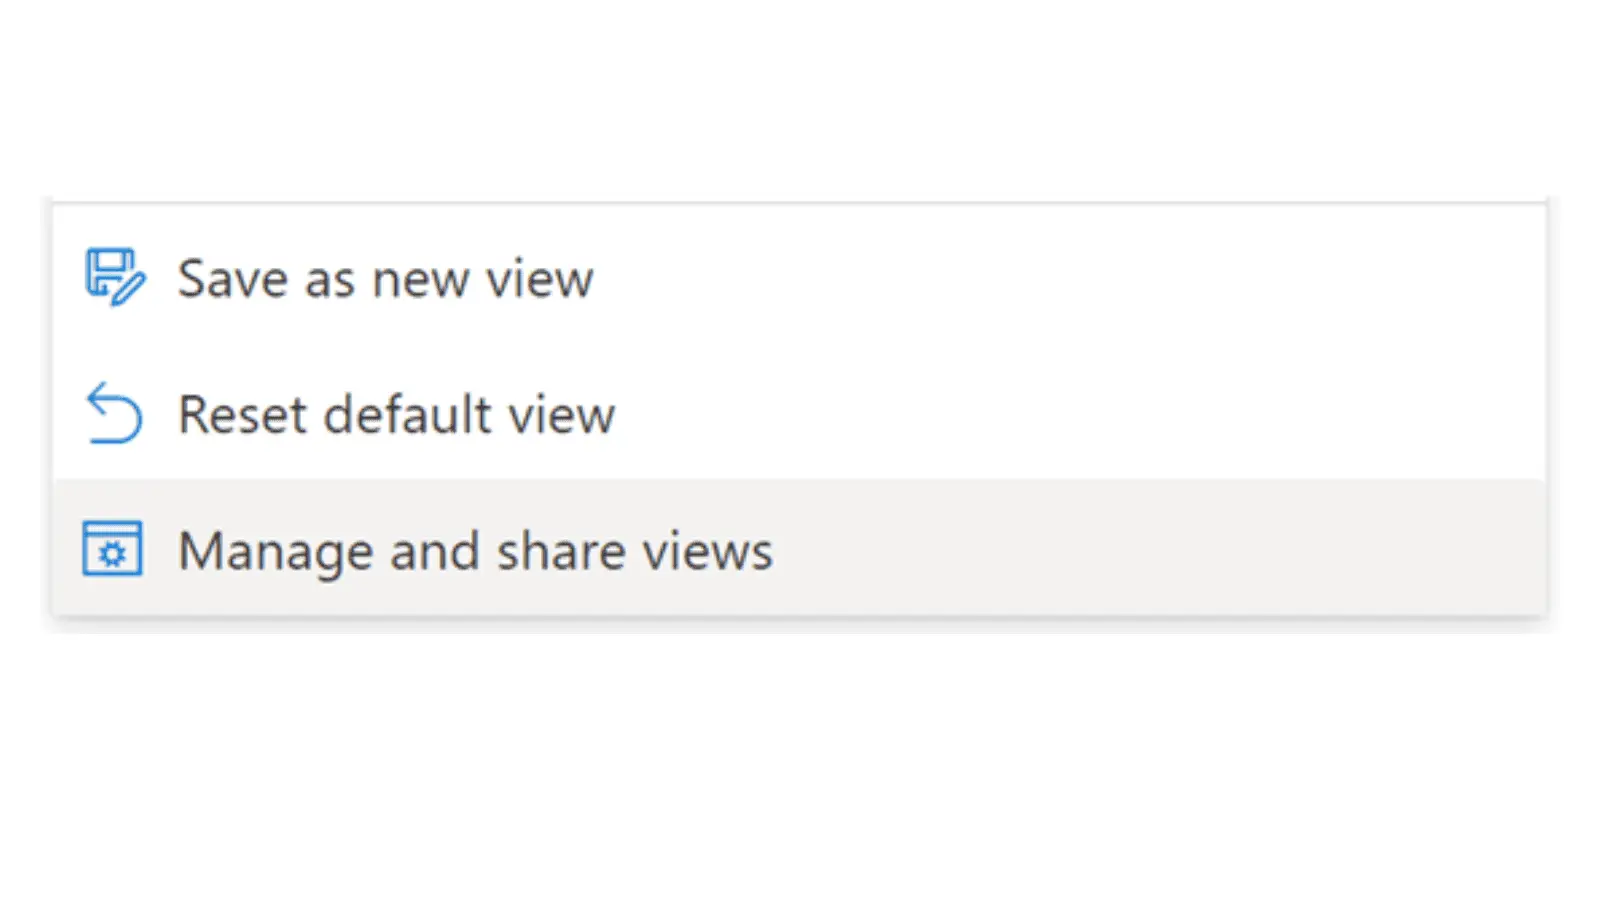The image size is (1600, 900).
Task: Click the undo arrow reset icon
Action: tap(114, 413)
